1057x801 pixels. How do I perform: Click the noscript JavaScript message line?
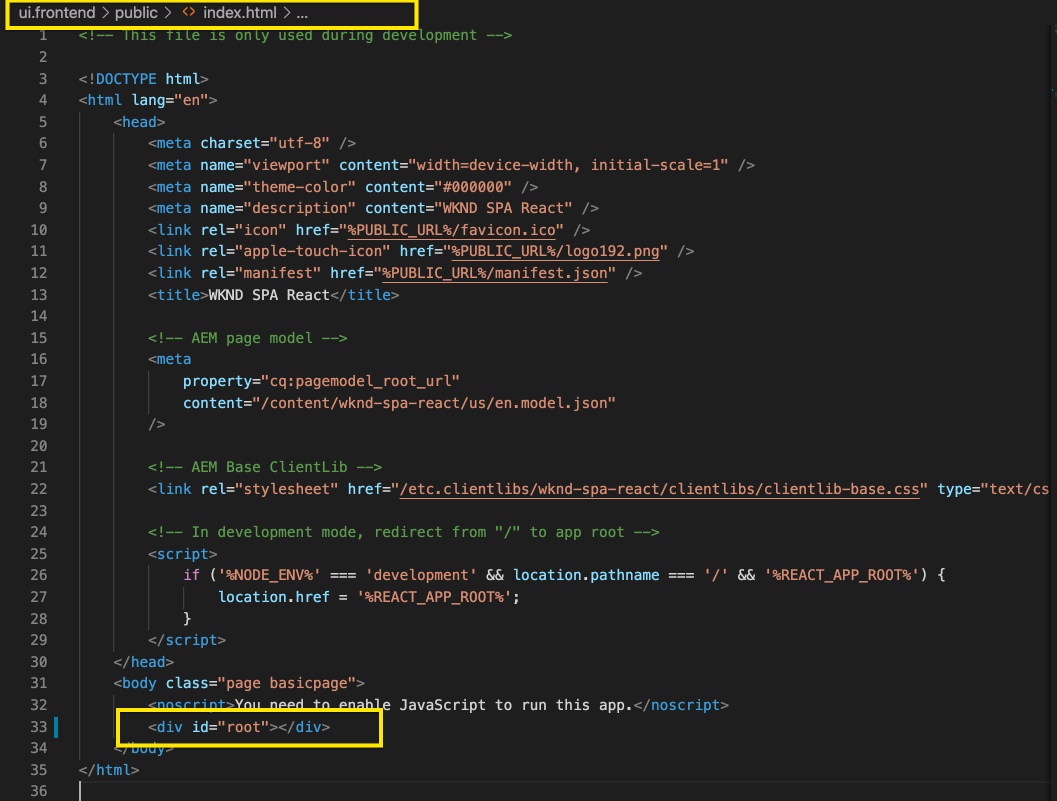click(x=438, y=705)
